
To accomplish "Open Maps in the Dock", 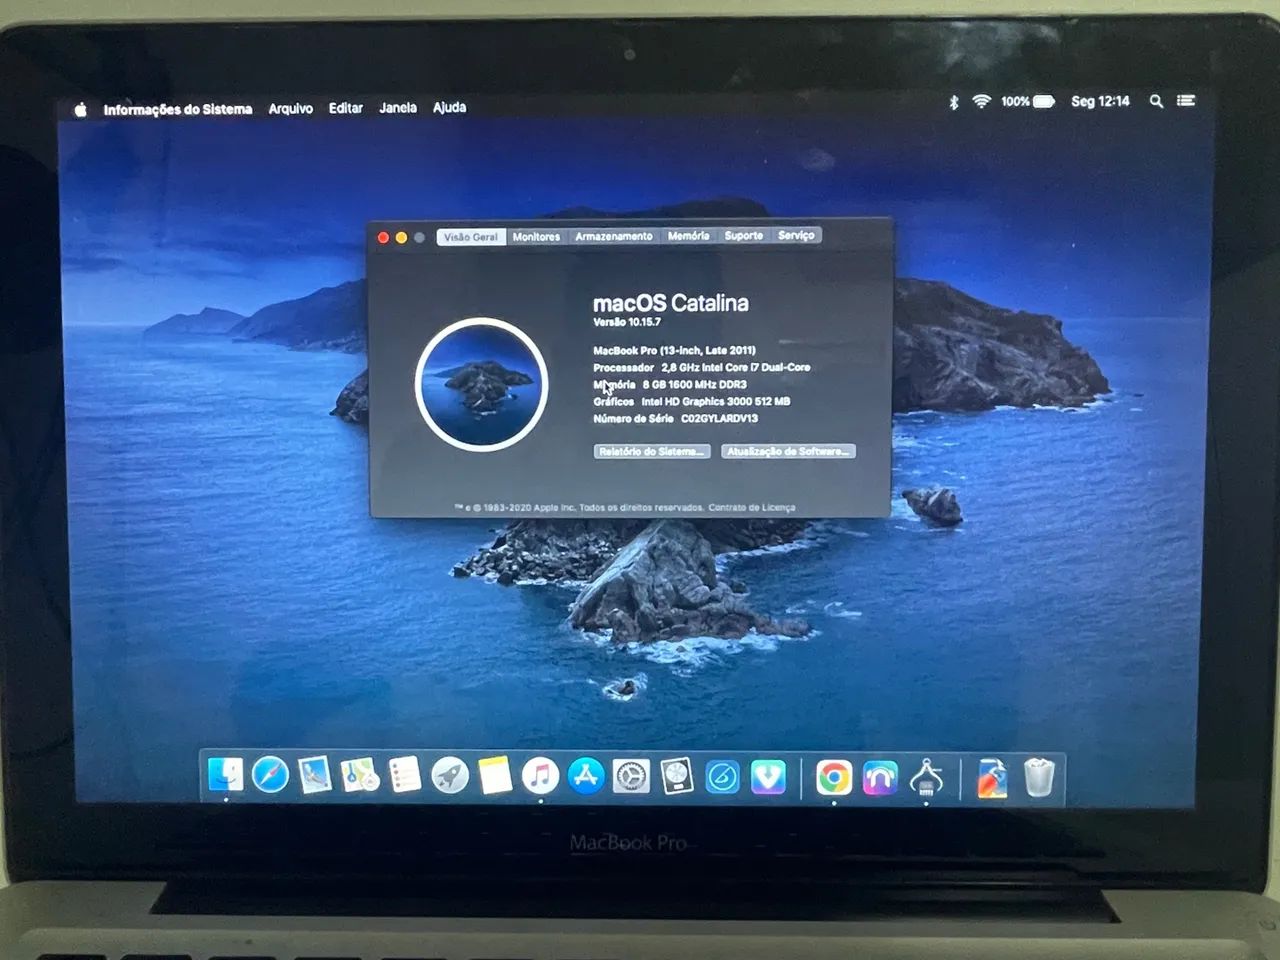I will (359, 775).
